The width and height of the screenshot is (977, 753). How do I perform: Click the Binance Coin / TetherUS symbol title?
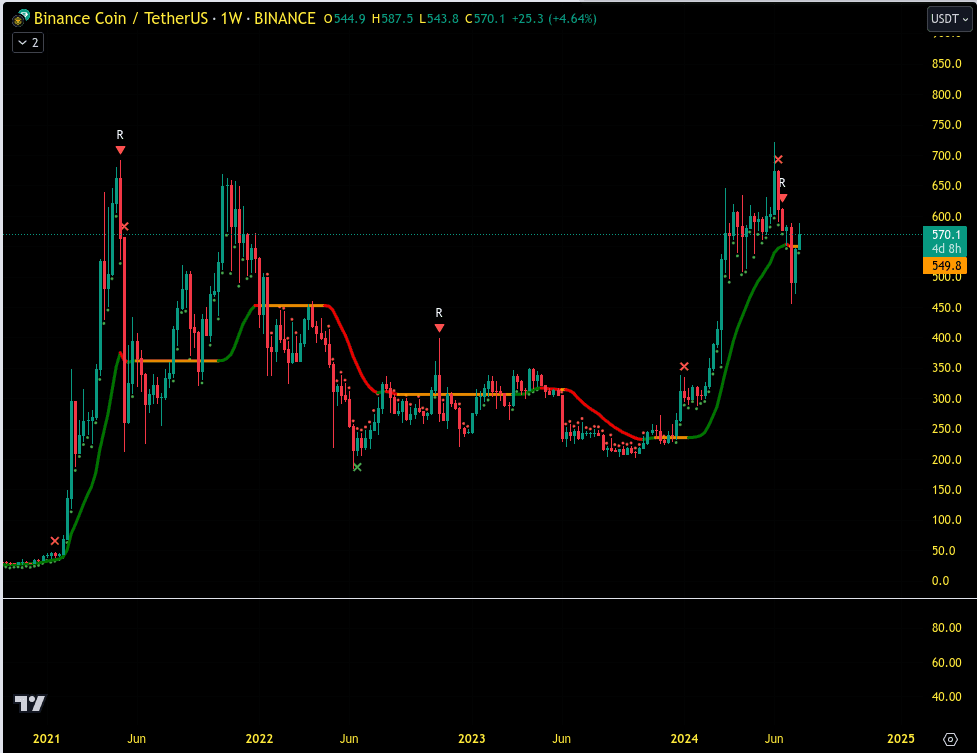coord(121,19)
